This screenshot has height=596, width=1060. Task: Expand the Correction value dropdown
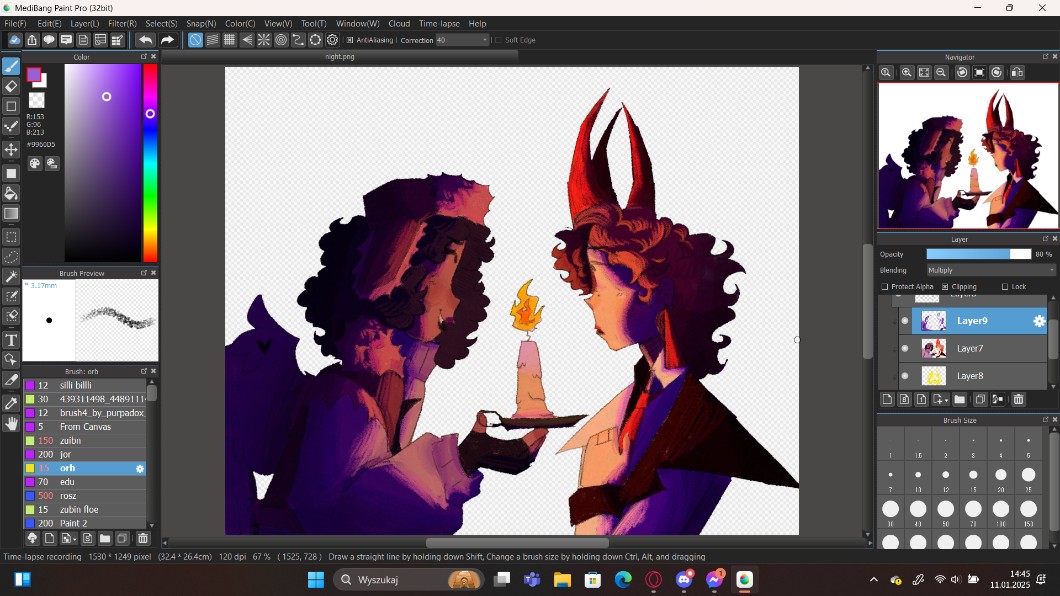(485, 40)
